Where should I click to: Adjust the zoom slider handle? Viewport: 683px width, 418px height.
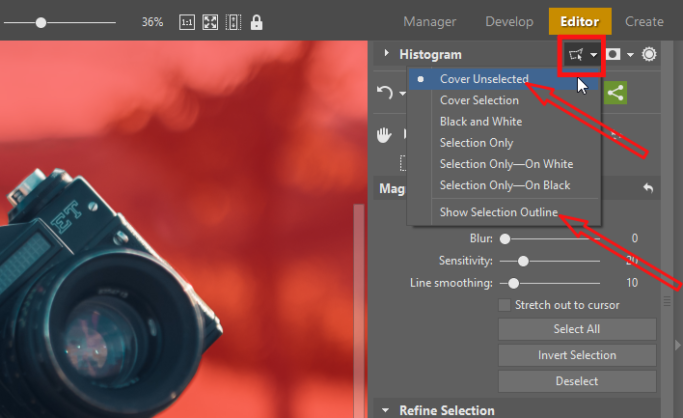click(x=41, y=23)
